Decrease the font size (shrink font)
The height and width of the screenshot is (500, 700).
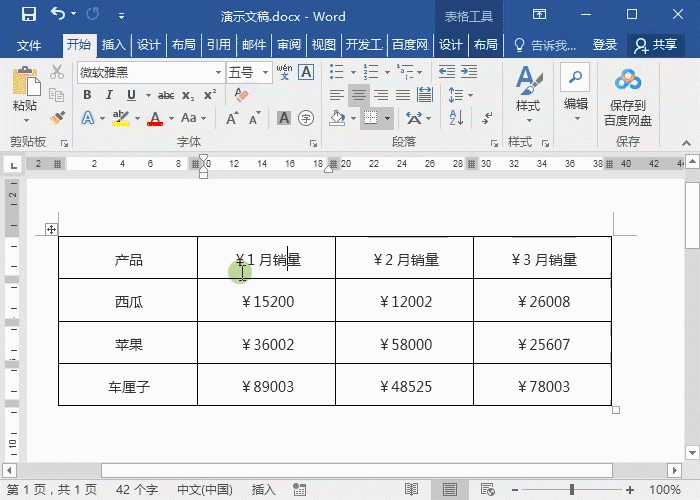point(254,118)
